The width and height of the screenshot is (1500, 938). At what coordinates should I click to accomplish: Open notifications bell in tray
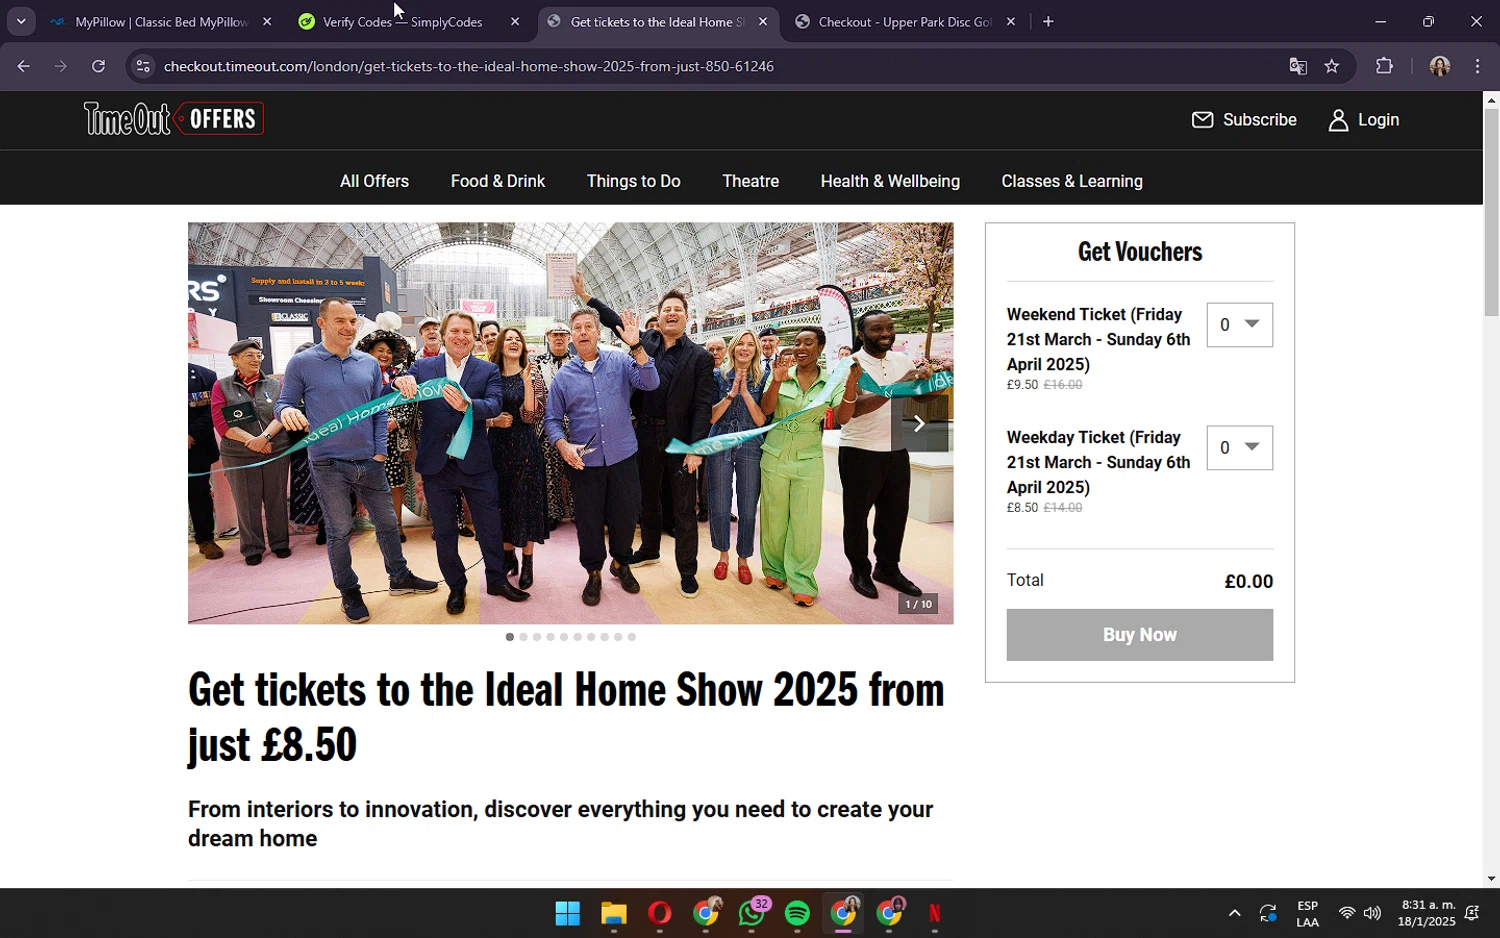1472,914
